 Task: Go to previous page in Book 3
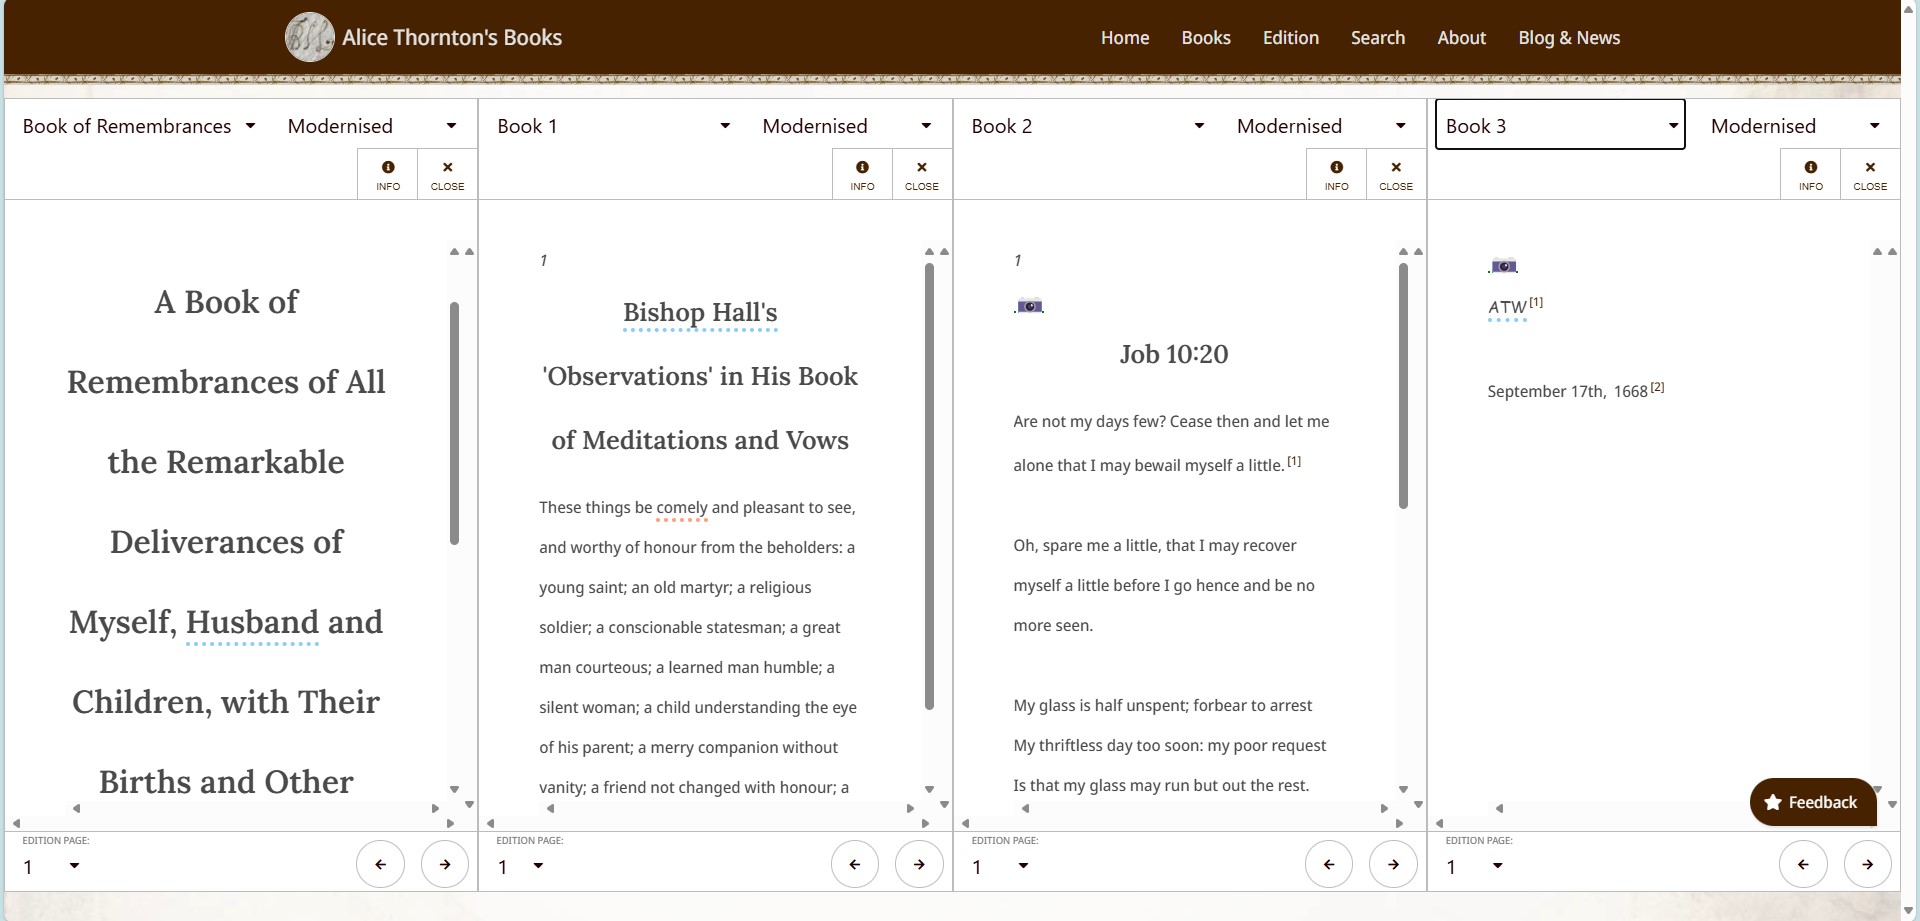[1803, 864]
